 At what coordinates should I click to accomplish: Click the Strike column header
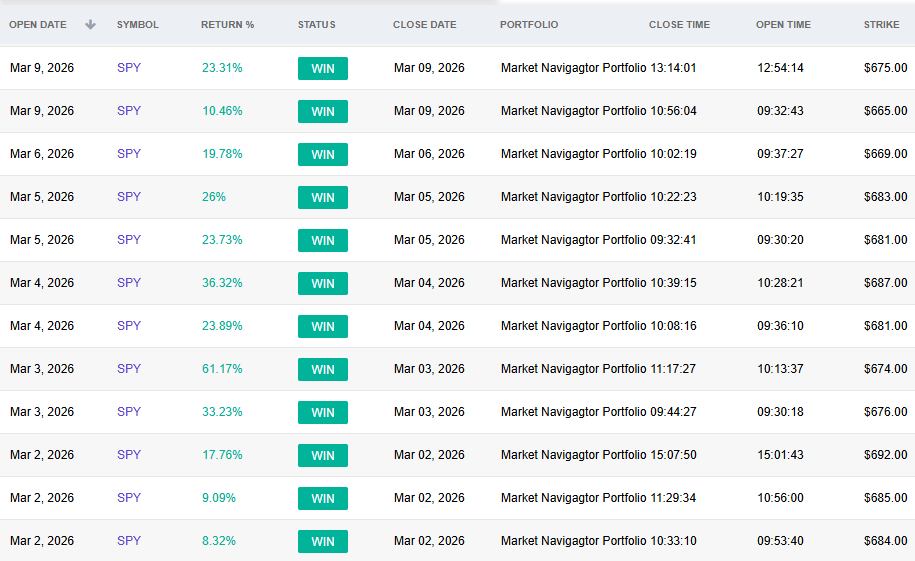[881, 25]
